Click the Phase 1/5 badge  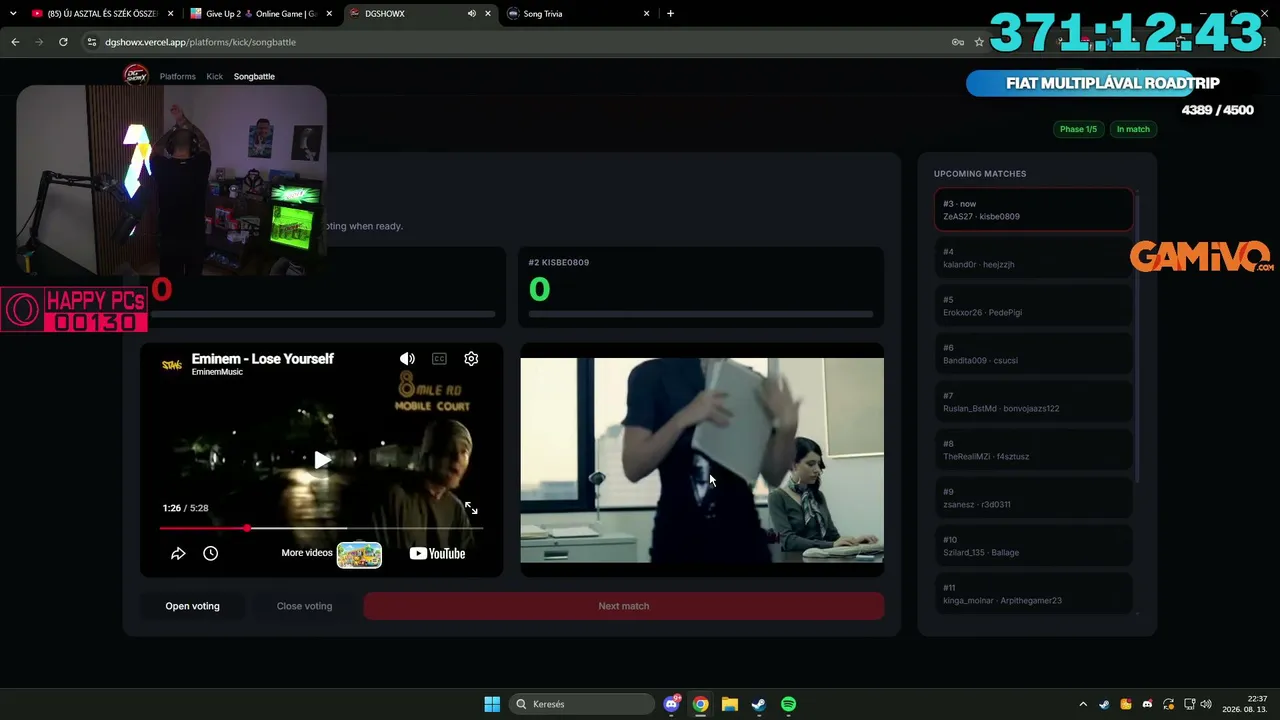point(1078,129)
